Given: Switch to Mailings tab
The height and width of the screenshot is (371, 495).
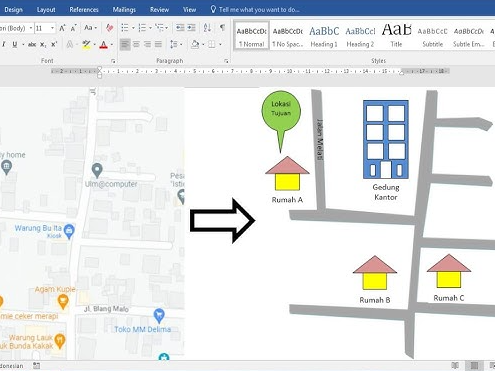Looking at the screenshot, I should click(124, 10).
